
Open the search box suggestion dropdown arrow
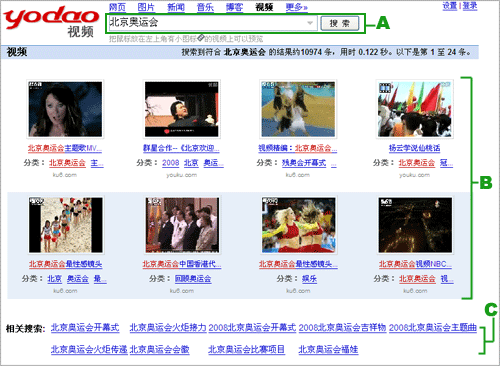(310, 23)
